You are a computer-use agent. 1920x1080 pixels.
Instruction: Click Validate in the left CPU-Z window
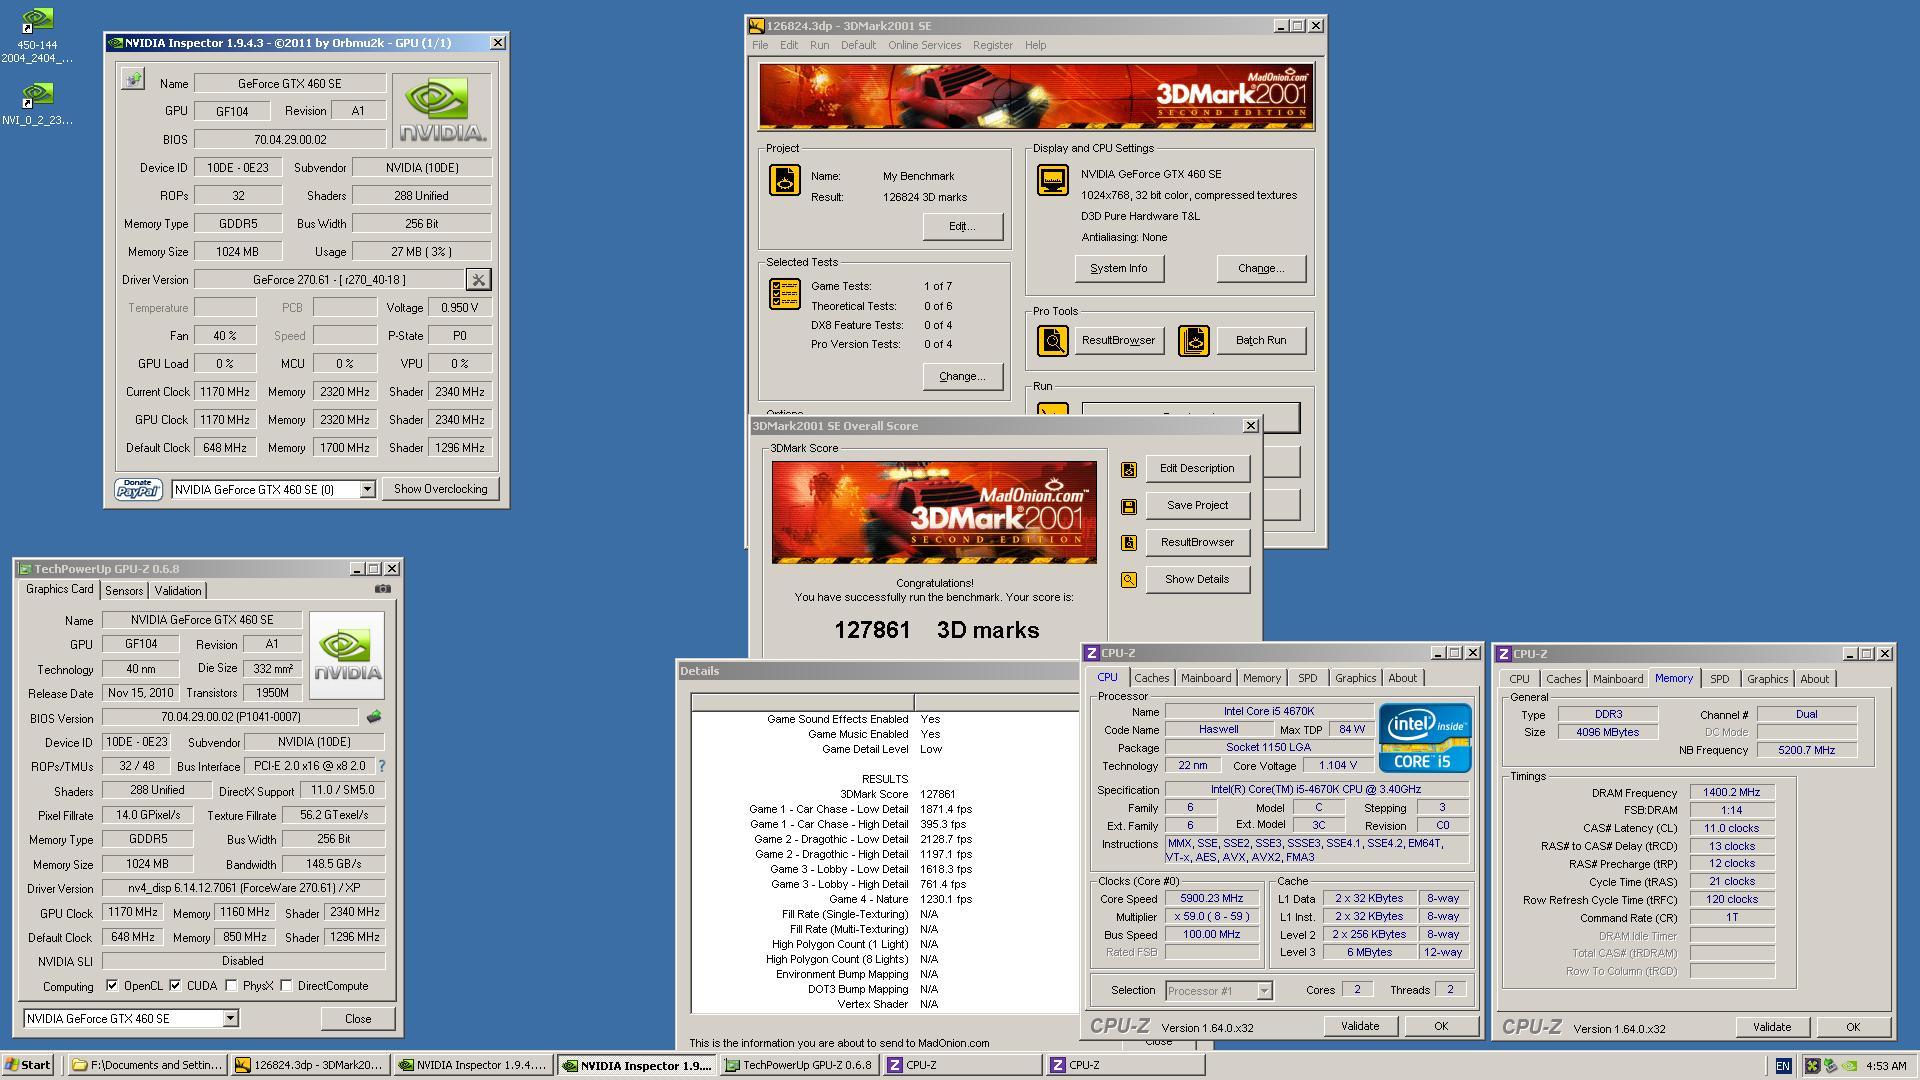[x=1360, y=1026]
